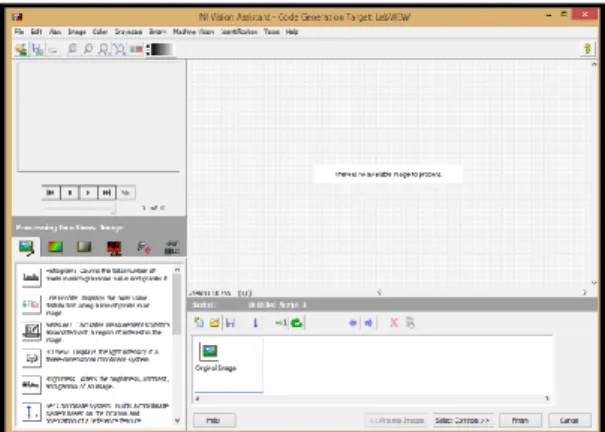This screenshot has height=432, width=605.
Task: Click the yellow context help icon at top right
Action: click(588, 49)
